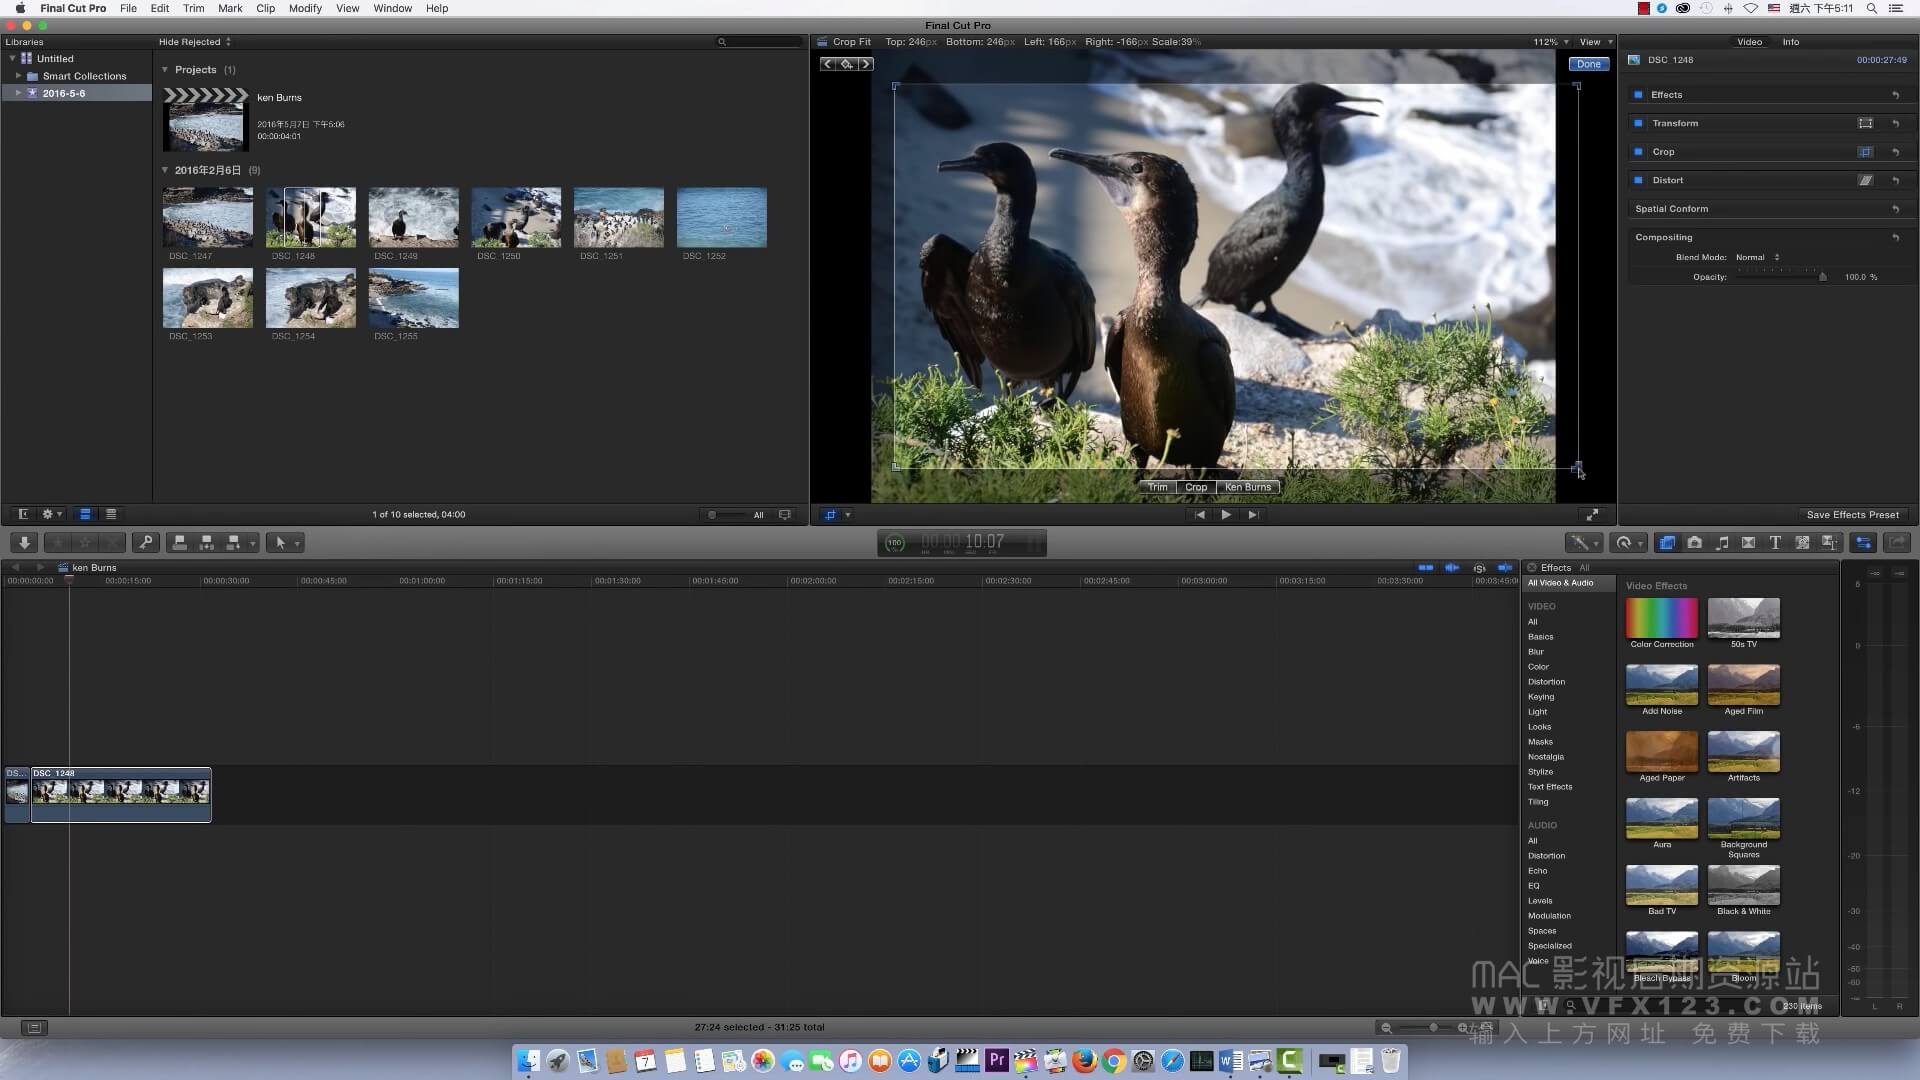Open viewer View options dropdown
Viewport: 1920px width, 1080px height.
[1596, 42]
